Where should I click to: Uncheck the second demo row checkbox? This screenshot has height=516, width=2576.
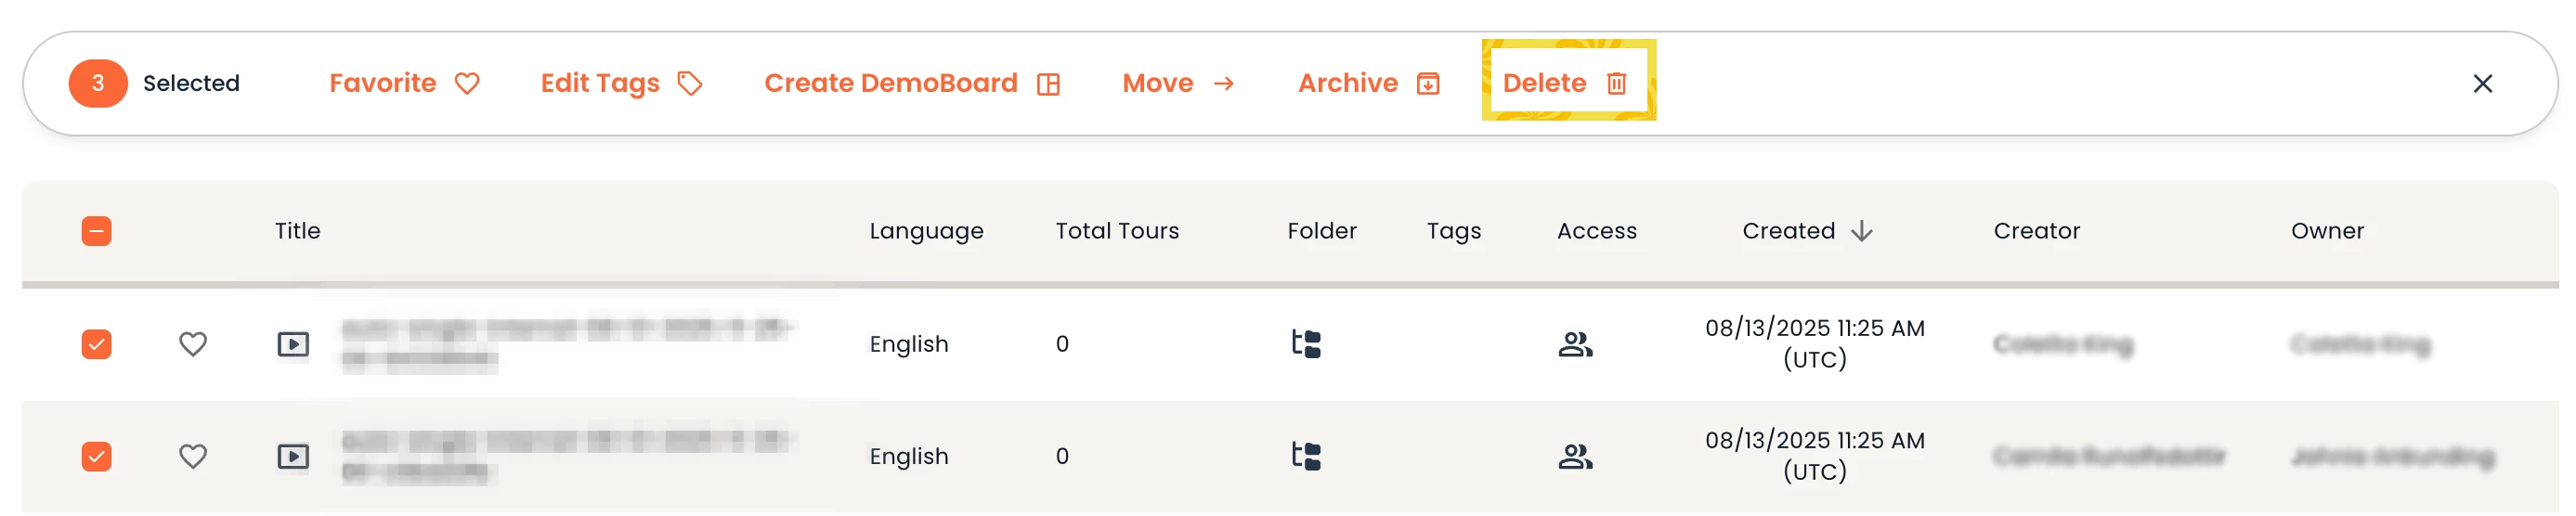pos(96,456)
